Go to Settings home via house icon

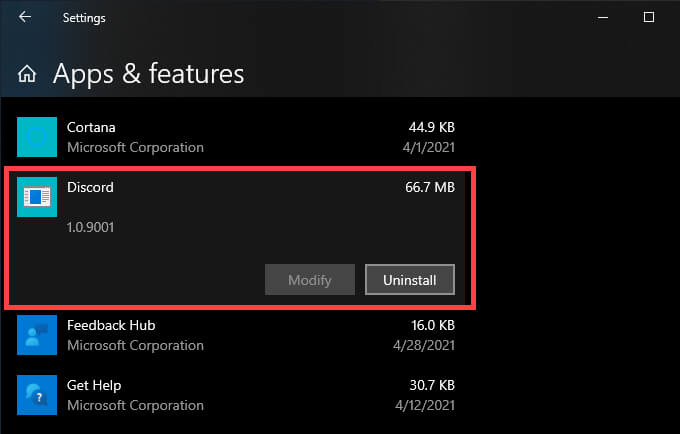[x=28, y=74]
